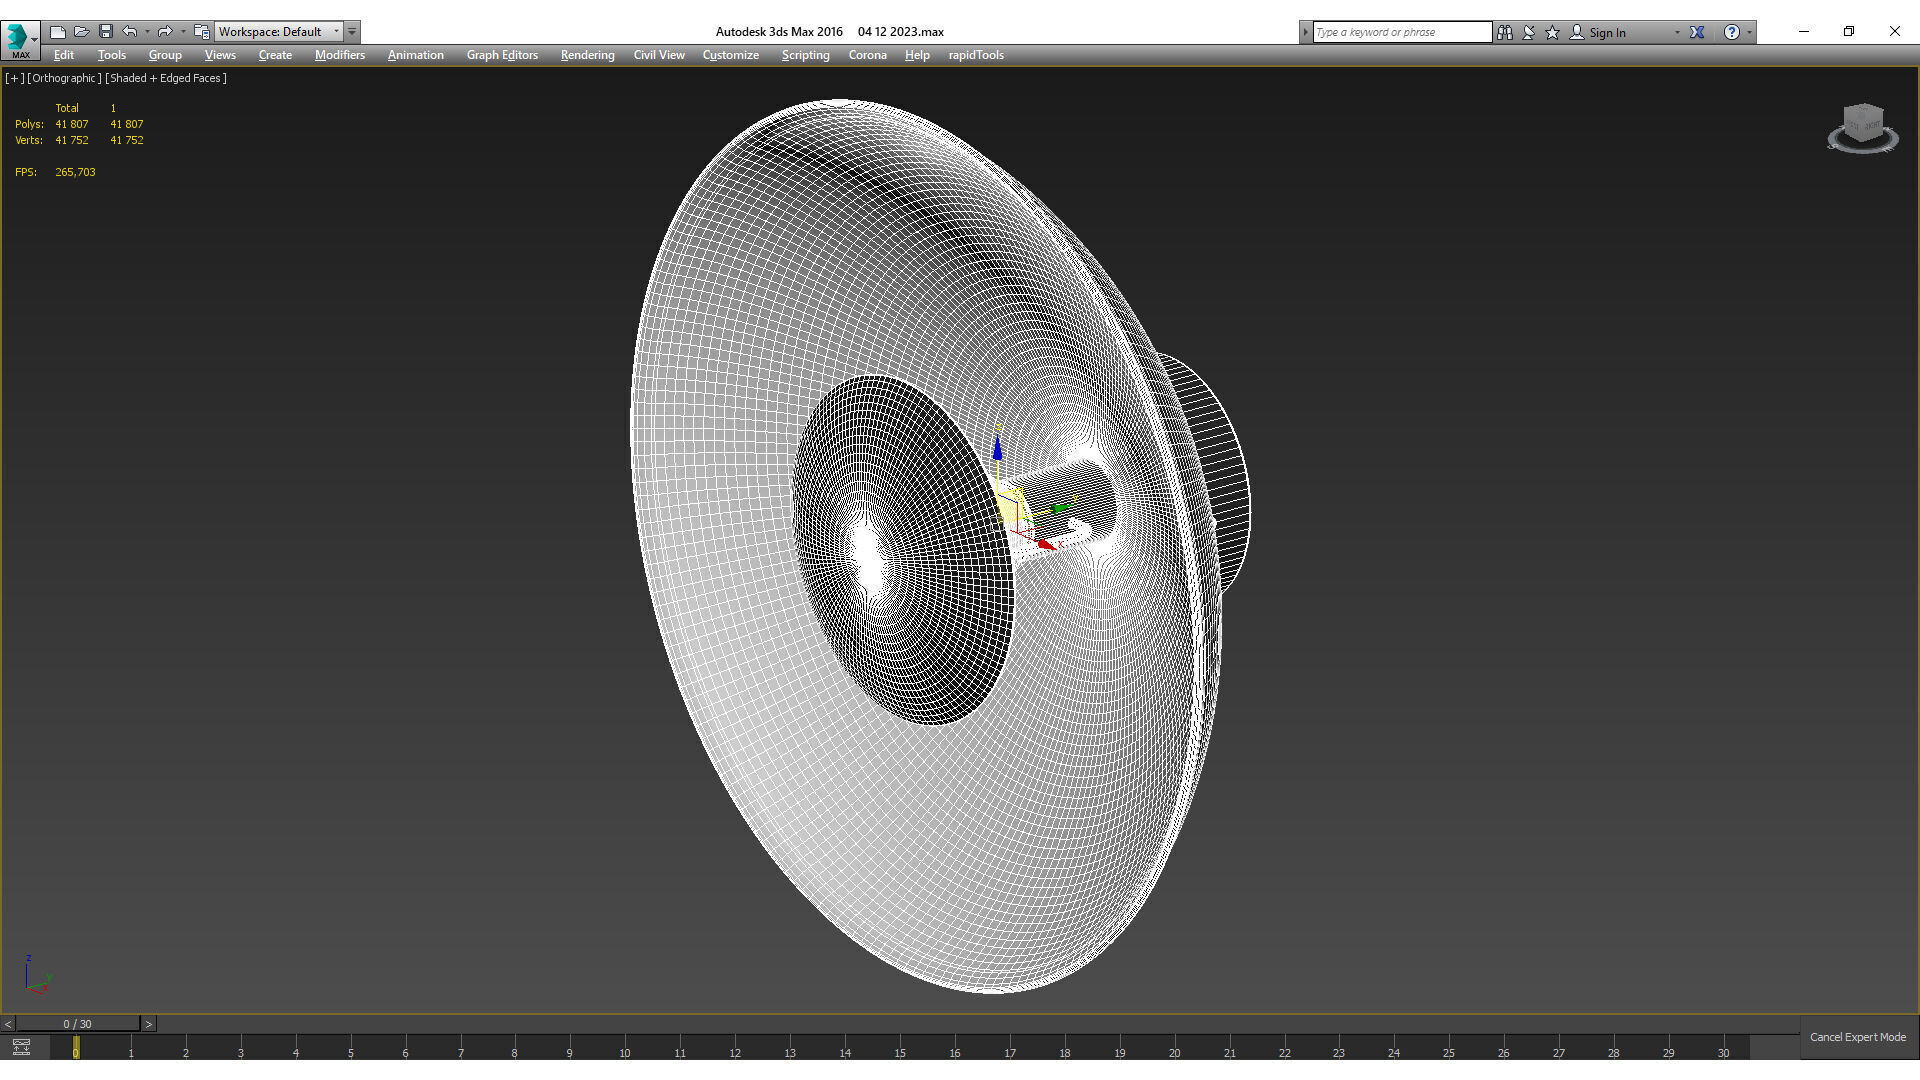Expand the Redo history dropdown arrow

coord(183,32)
